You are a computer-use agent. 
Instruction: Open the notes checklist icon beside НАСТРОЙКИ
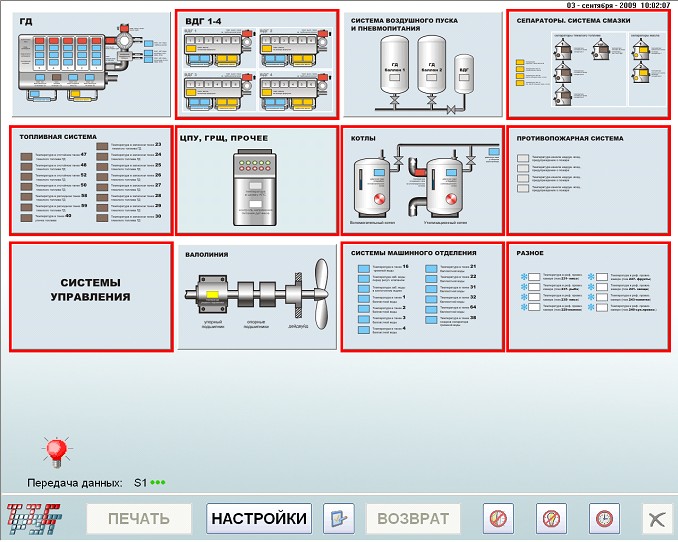(339, 518)
